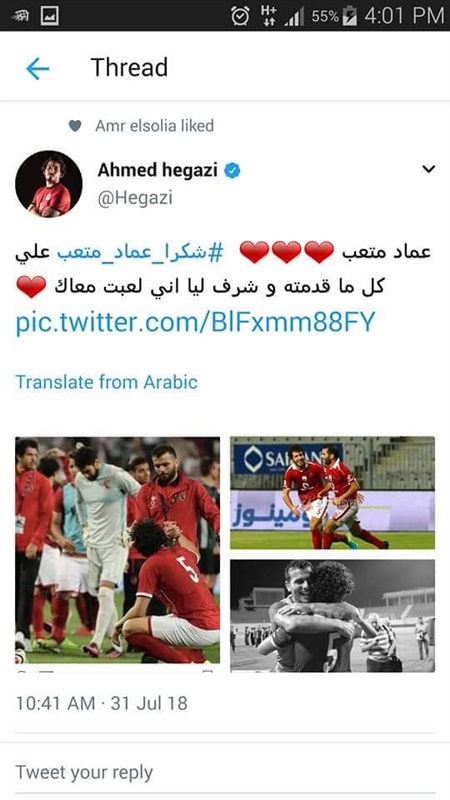Tap the alarm clock status bar icon
The height and width of the screenshot is (800, 450).
240,16
